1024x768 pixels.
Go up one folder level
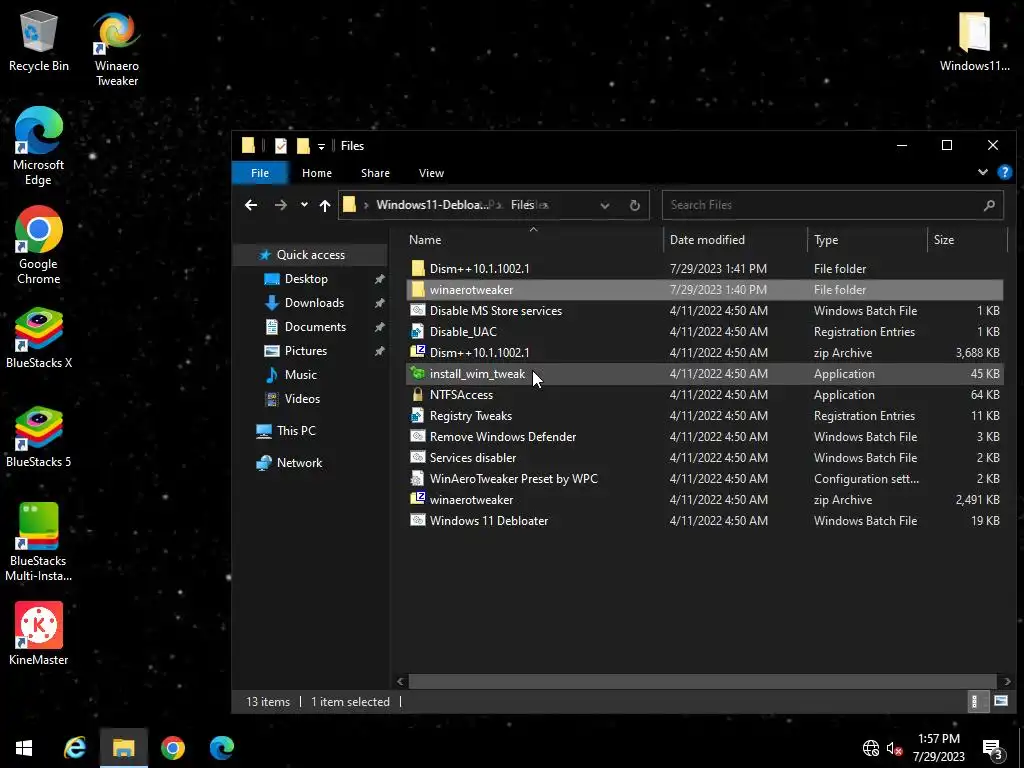pyautogui.click(x=325, y=205)
